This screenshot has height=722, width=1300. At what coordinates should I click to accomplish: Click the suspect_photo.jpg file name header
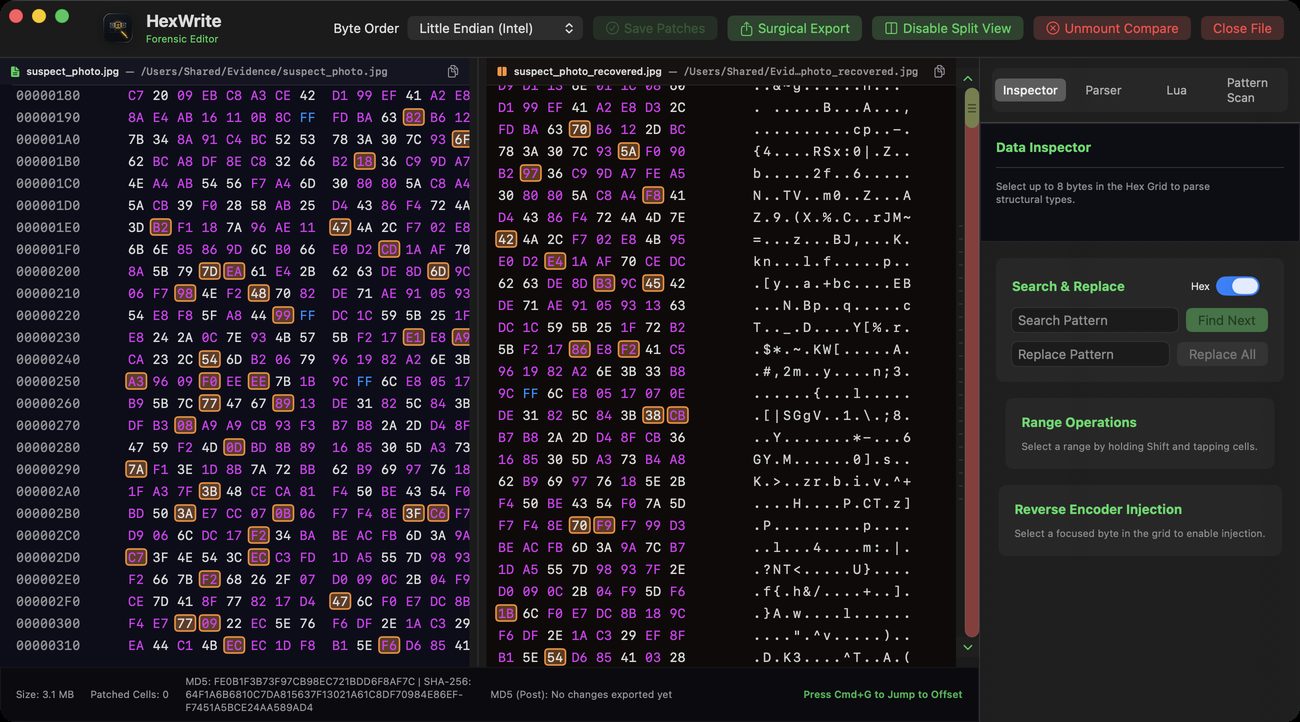click(x=72, y=72)
